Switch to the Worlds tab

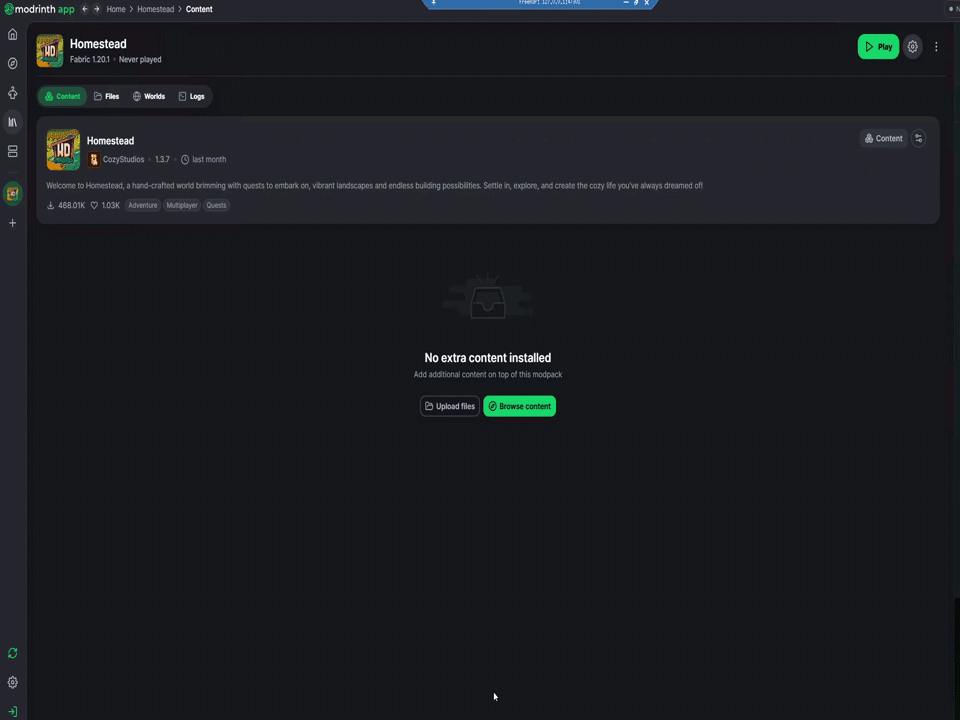(149, 96)
